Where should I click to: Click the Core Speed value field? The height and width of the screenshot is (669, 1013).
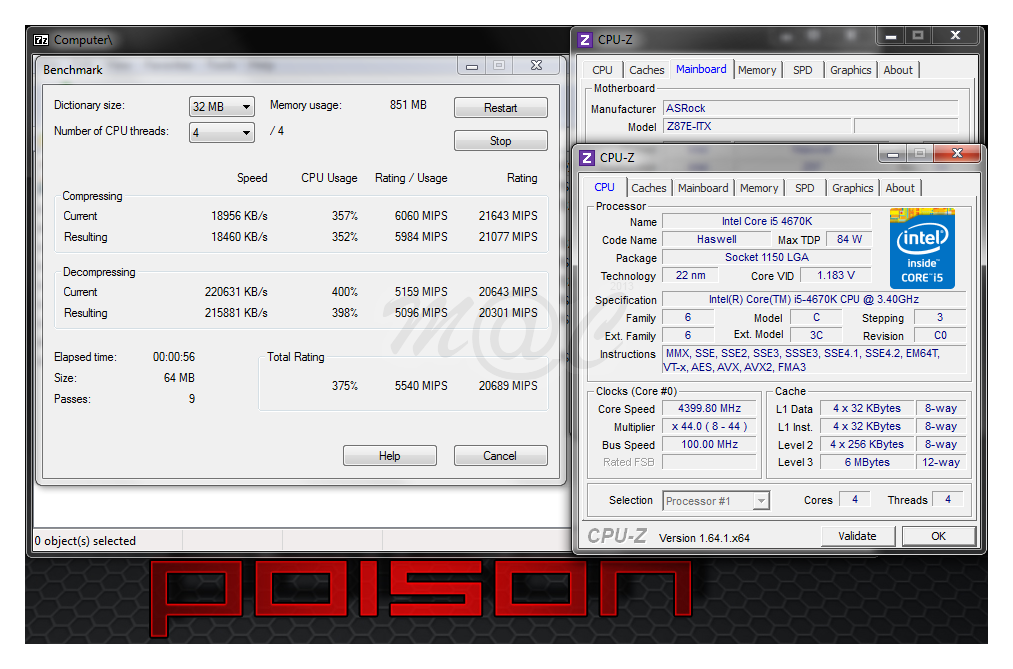712,409
